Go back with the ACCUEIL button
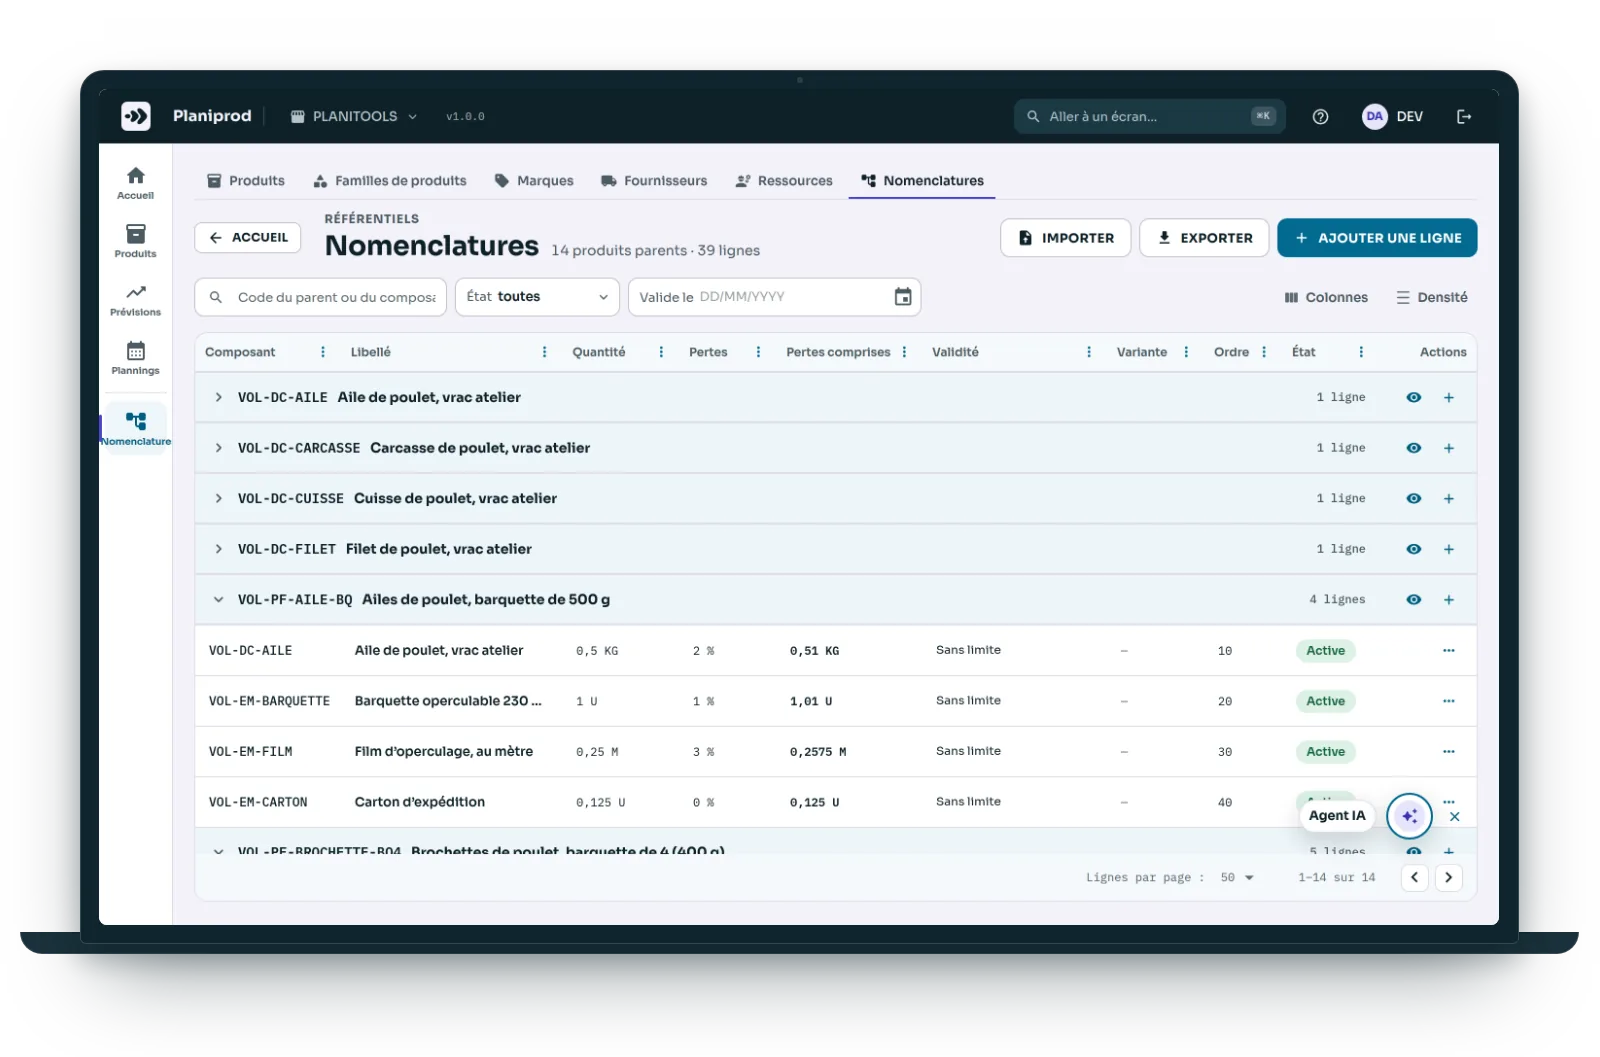 point(248,238)
